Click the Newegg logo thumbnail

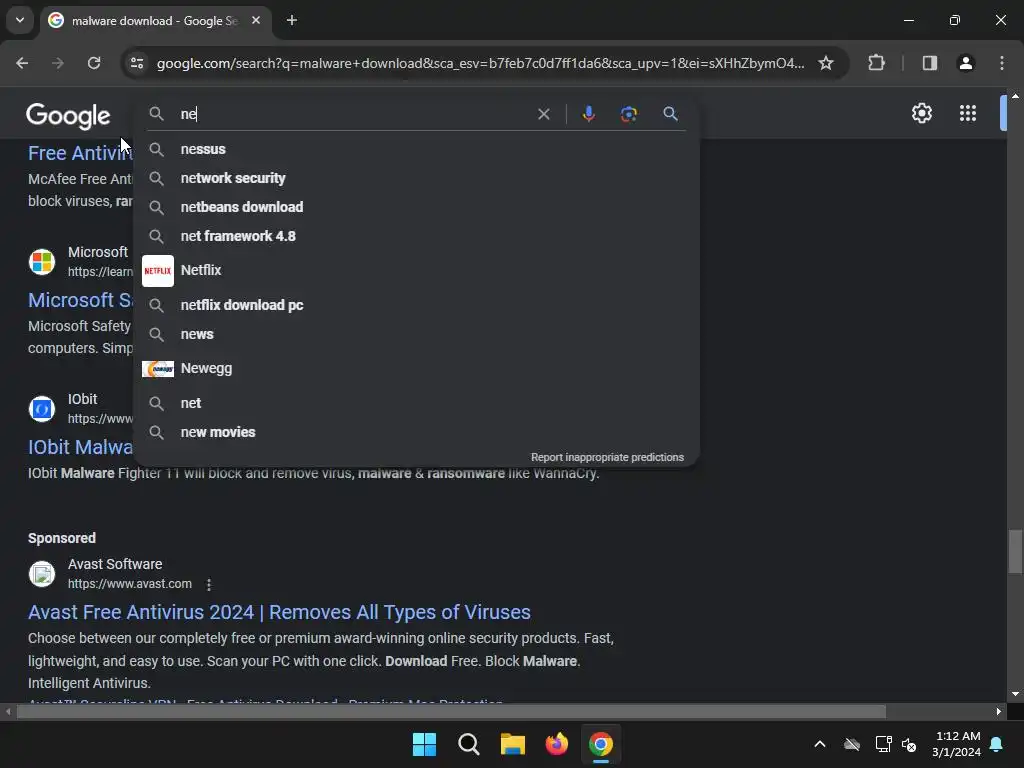[158, 368]
